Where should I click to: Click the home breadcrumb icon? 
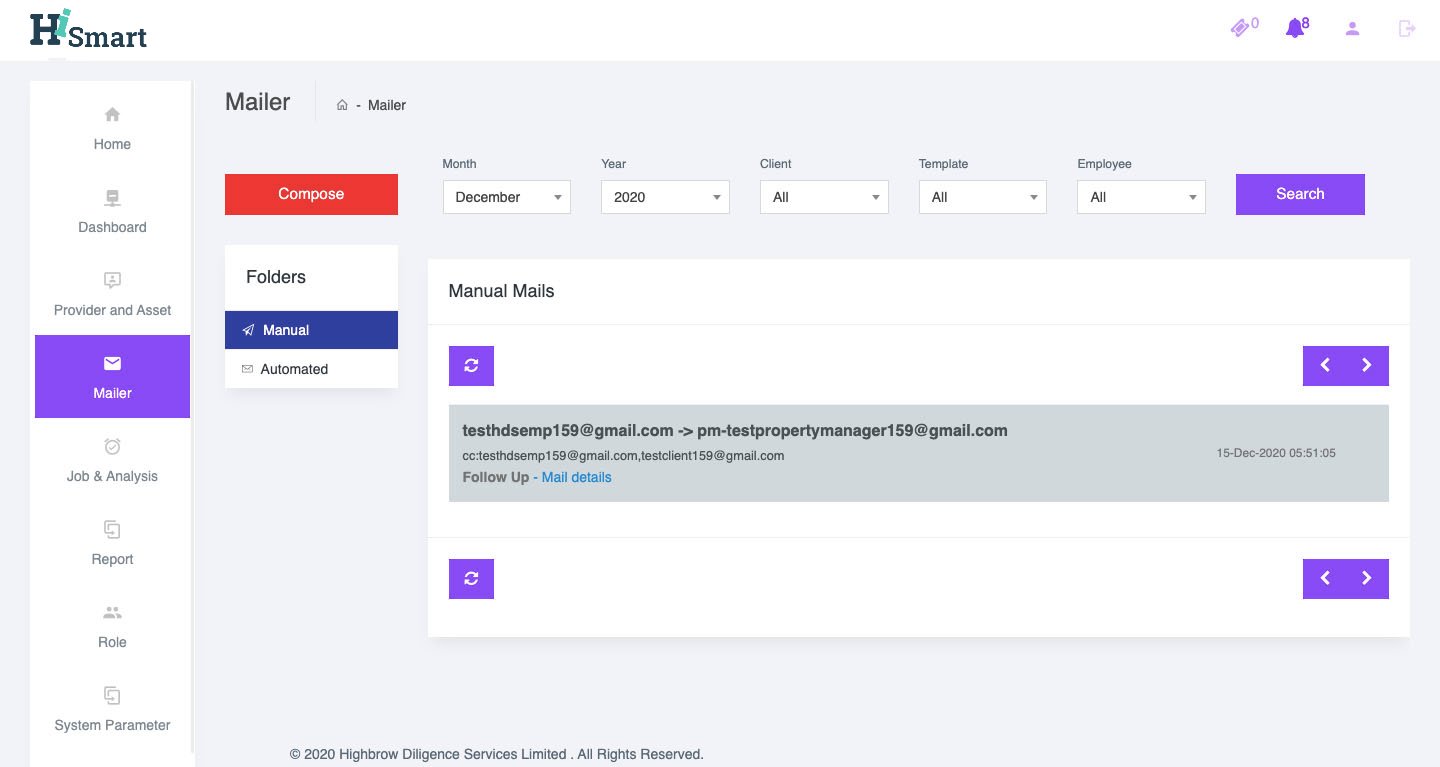pyautogui.click(x=342, y=105)
